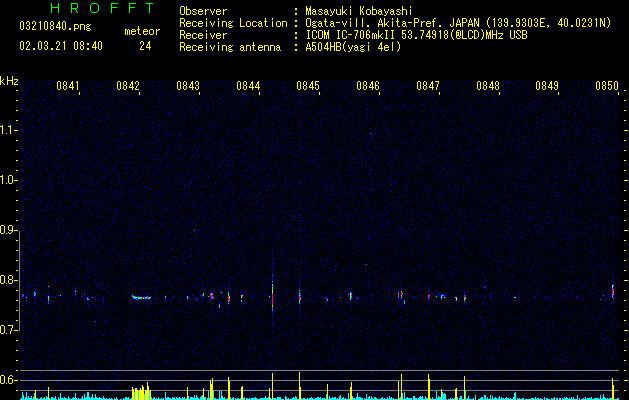The height and width of the screenshot is (400, 629).
Task: Click the 1.1 kHz axis label
Action: (8, 130)
